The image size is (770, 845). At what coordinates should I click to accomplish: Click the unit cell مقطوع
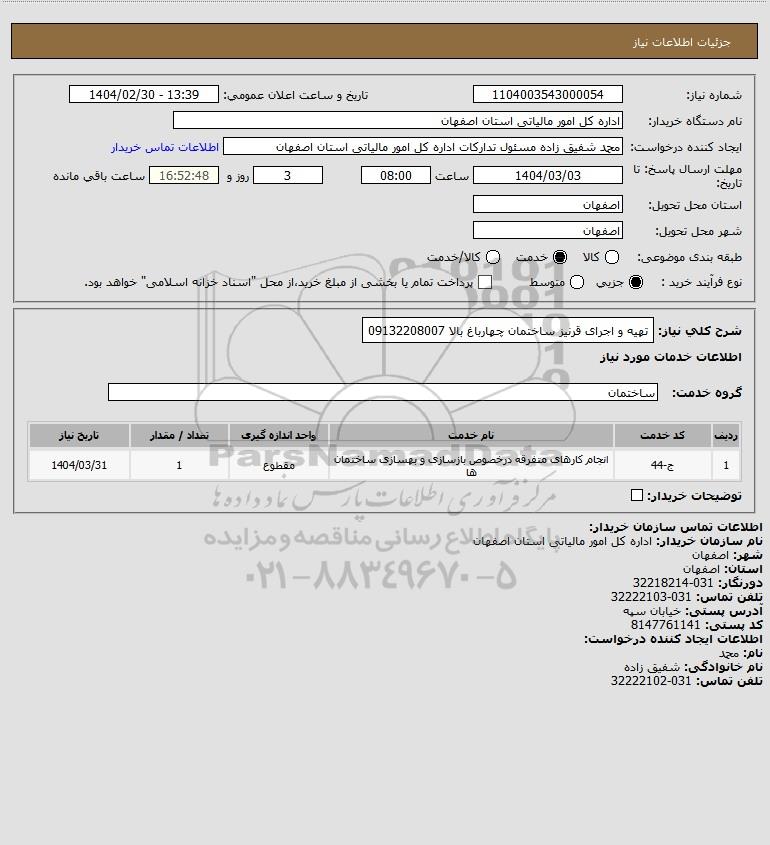point(279,465)
